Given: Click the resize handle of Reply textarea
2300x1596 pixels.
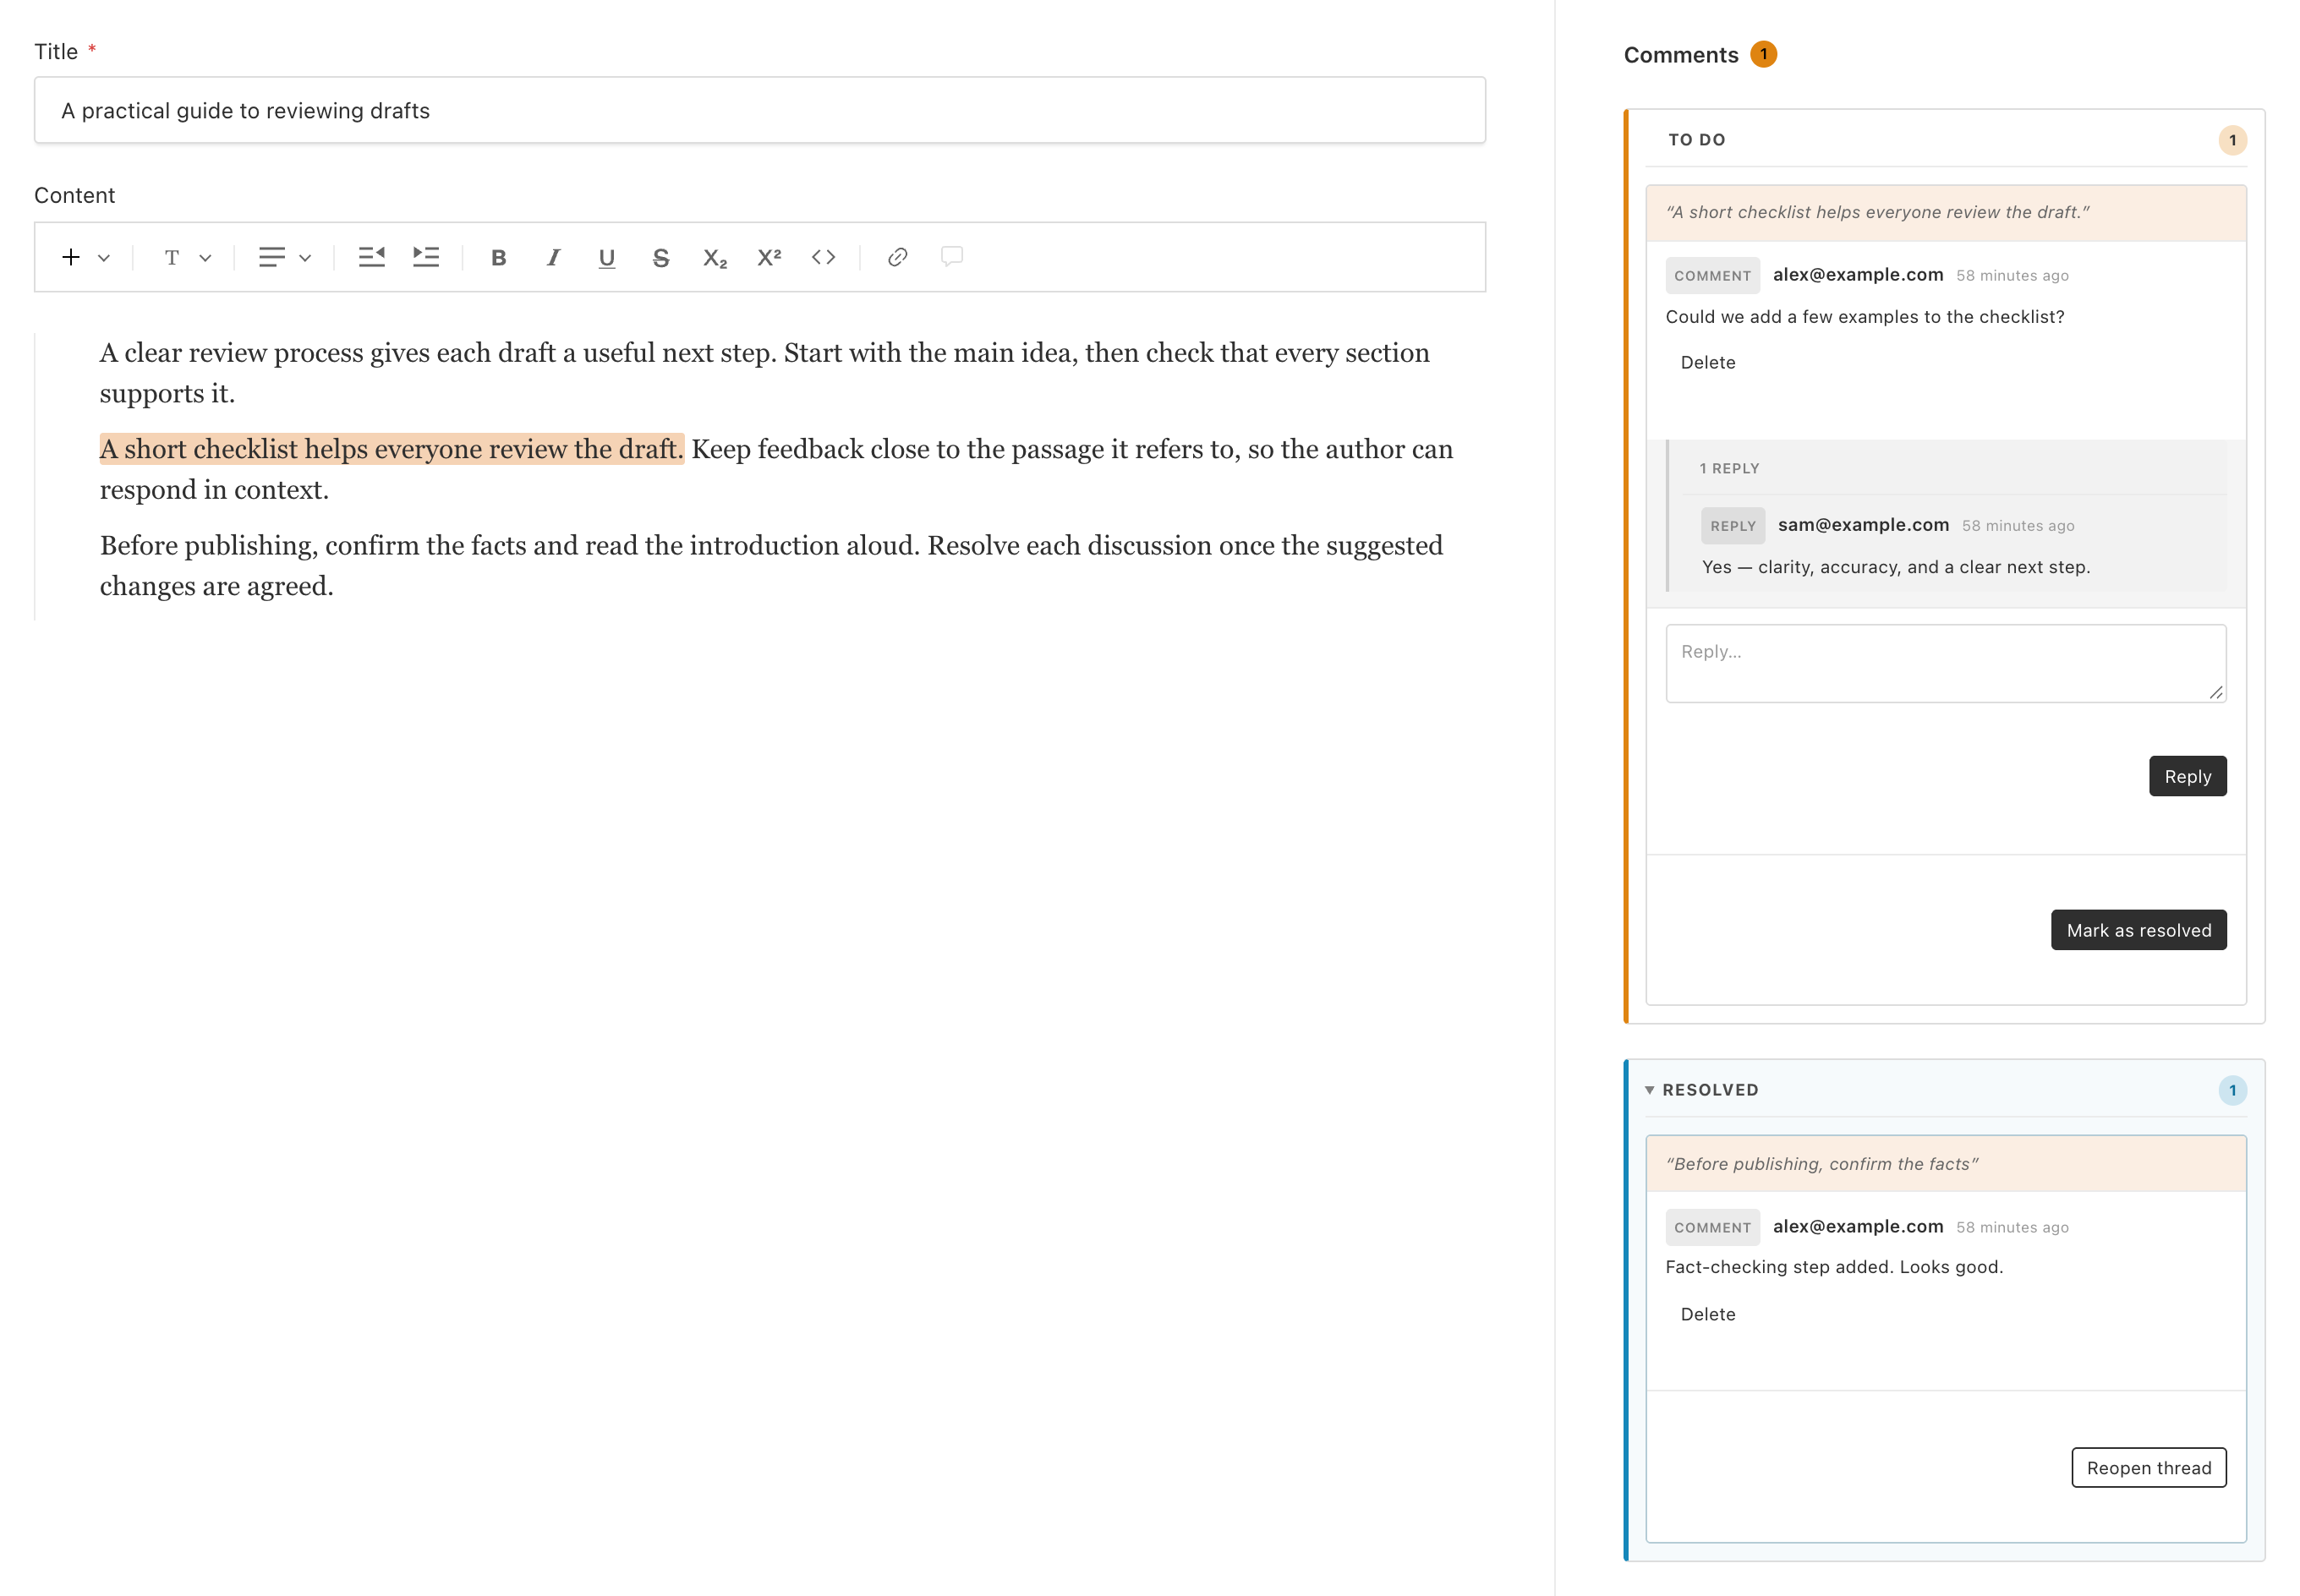Looking at the screenshot, I should click(x=2215, y=692).
